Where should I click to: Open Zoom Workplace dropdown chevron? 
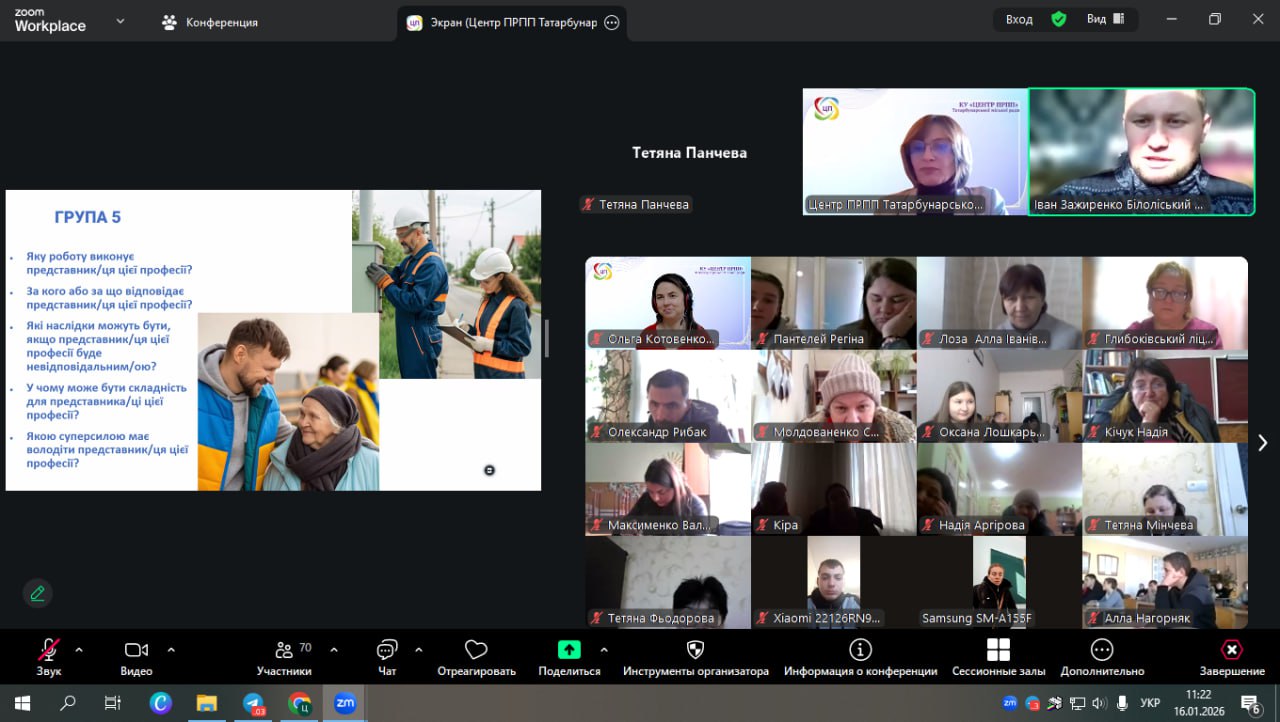click(x=120, y=21)
